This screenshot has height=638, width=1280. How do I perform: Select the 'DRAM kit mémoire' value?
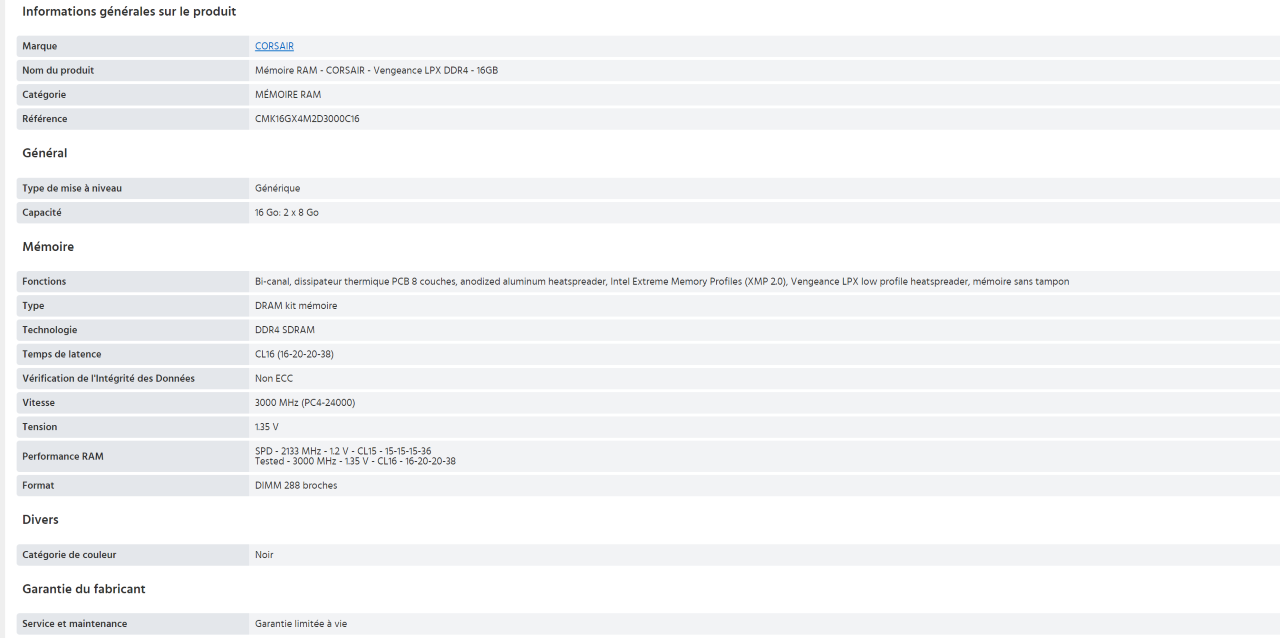(296, 305)
